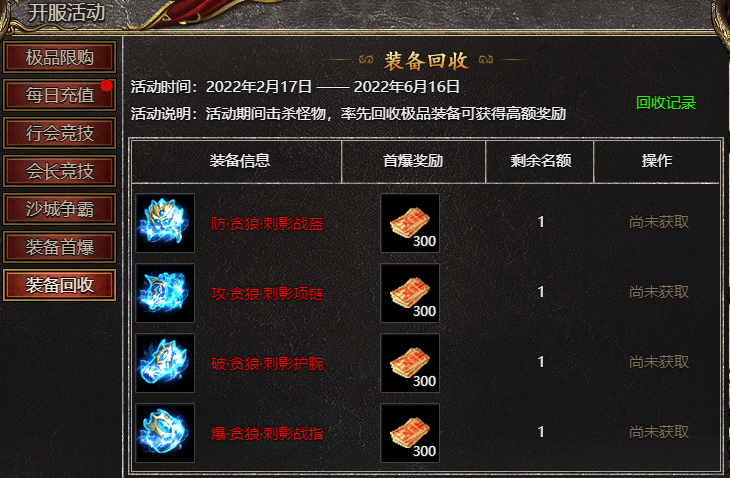Open the 极品限购 tab
The height and width of the screenshot is (478, 730).
[x=60, y=57]
